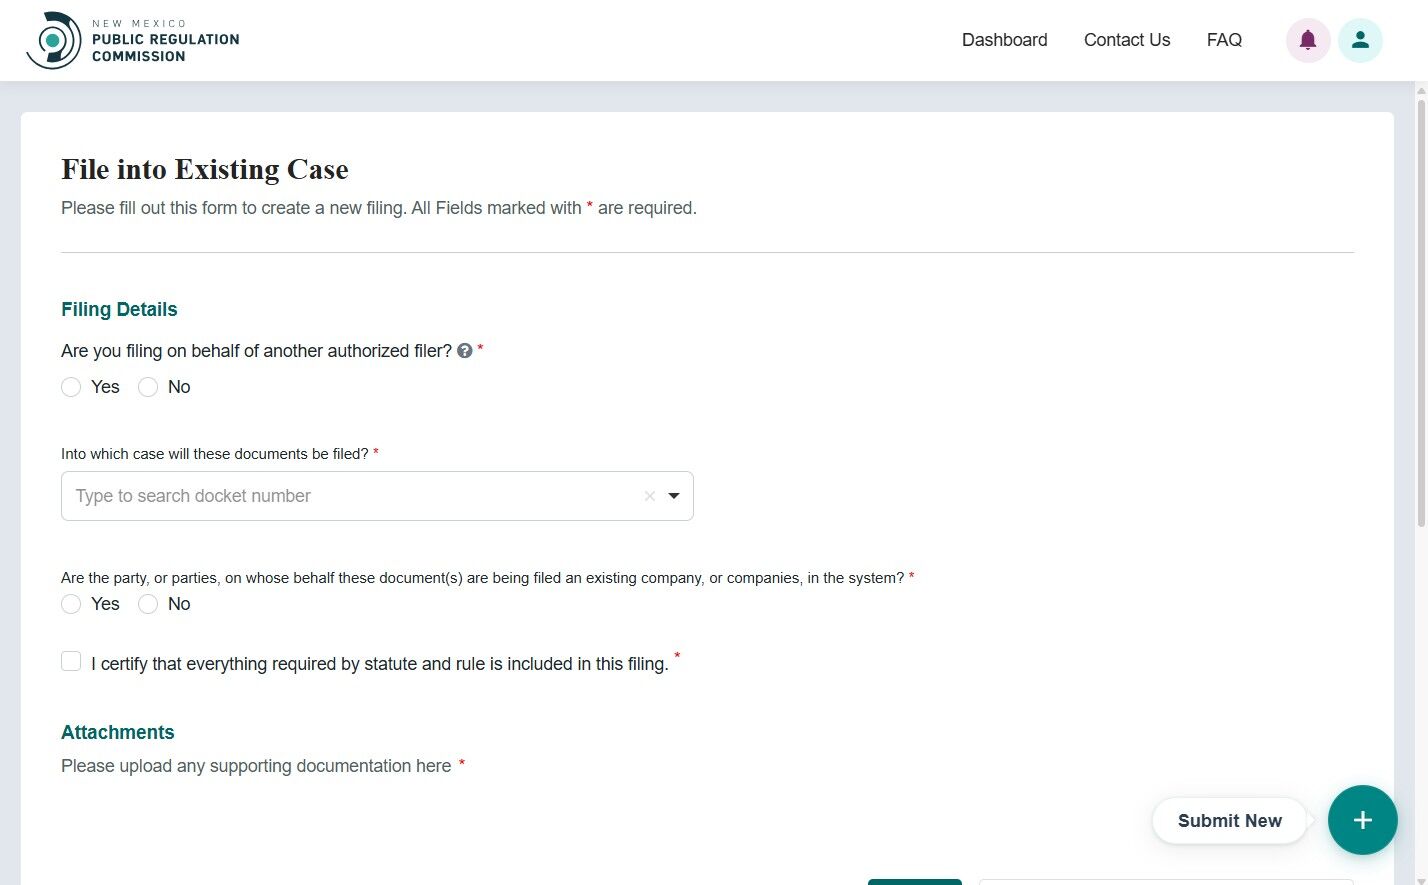Open the Contact Us page
The height and width of the screenshot is (885, 1428).
coord(1127,40)
